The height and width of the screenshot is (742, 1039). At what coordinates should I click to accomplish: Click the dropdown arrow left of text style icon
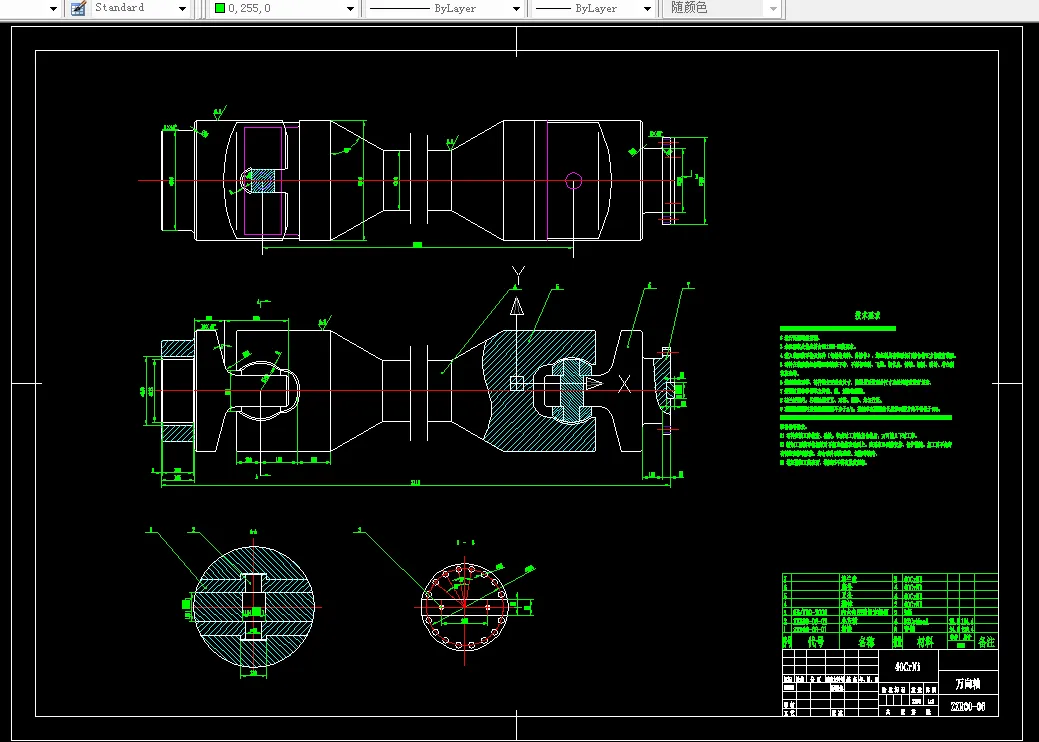click(54, 9)
